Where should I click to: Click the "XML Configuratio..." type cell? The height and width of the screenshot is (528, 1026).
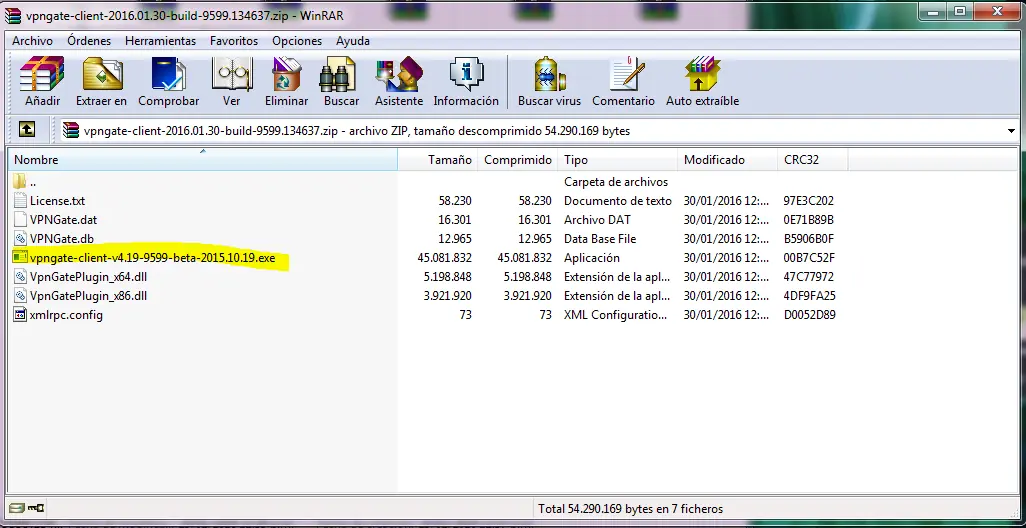click(x=616, y=315)
